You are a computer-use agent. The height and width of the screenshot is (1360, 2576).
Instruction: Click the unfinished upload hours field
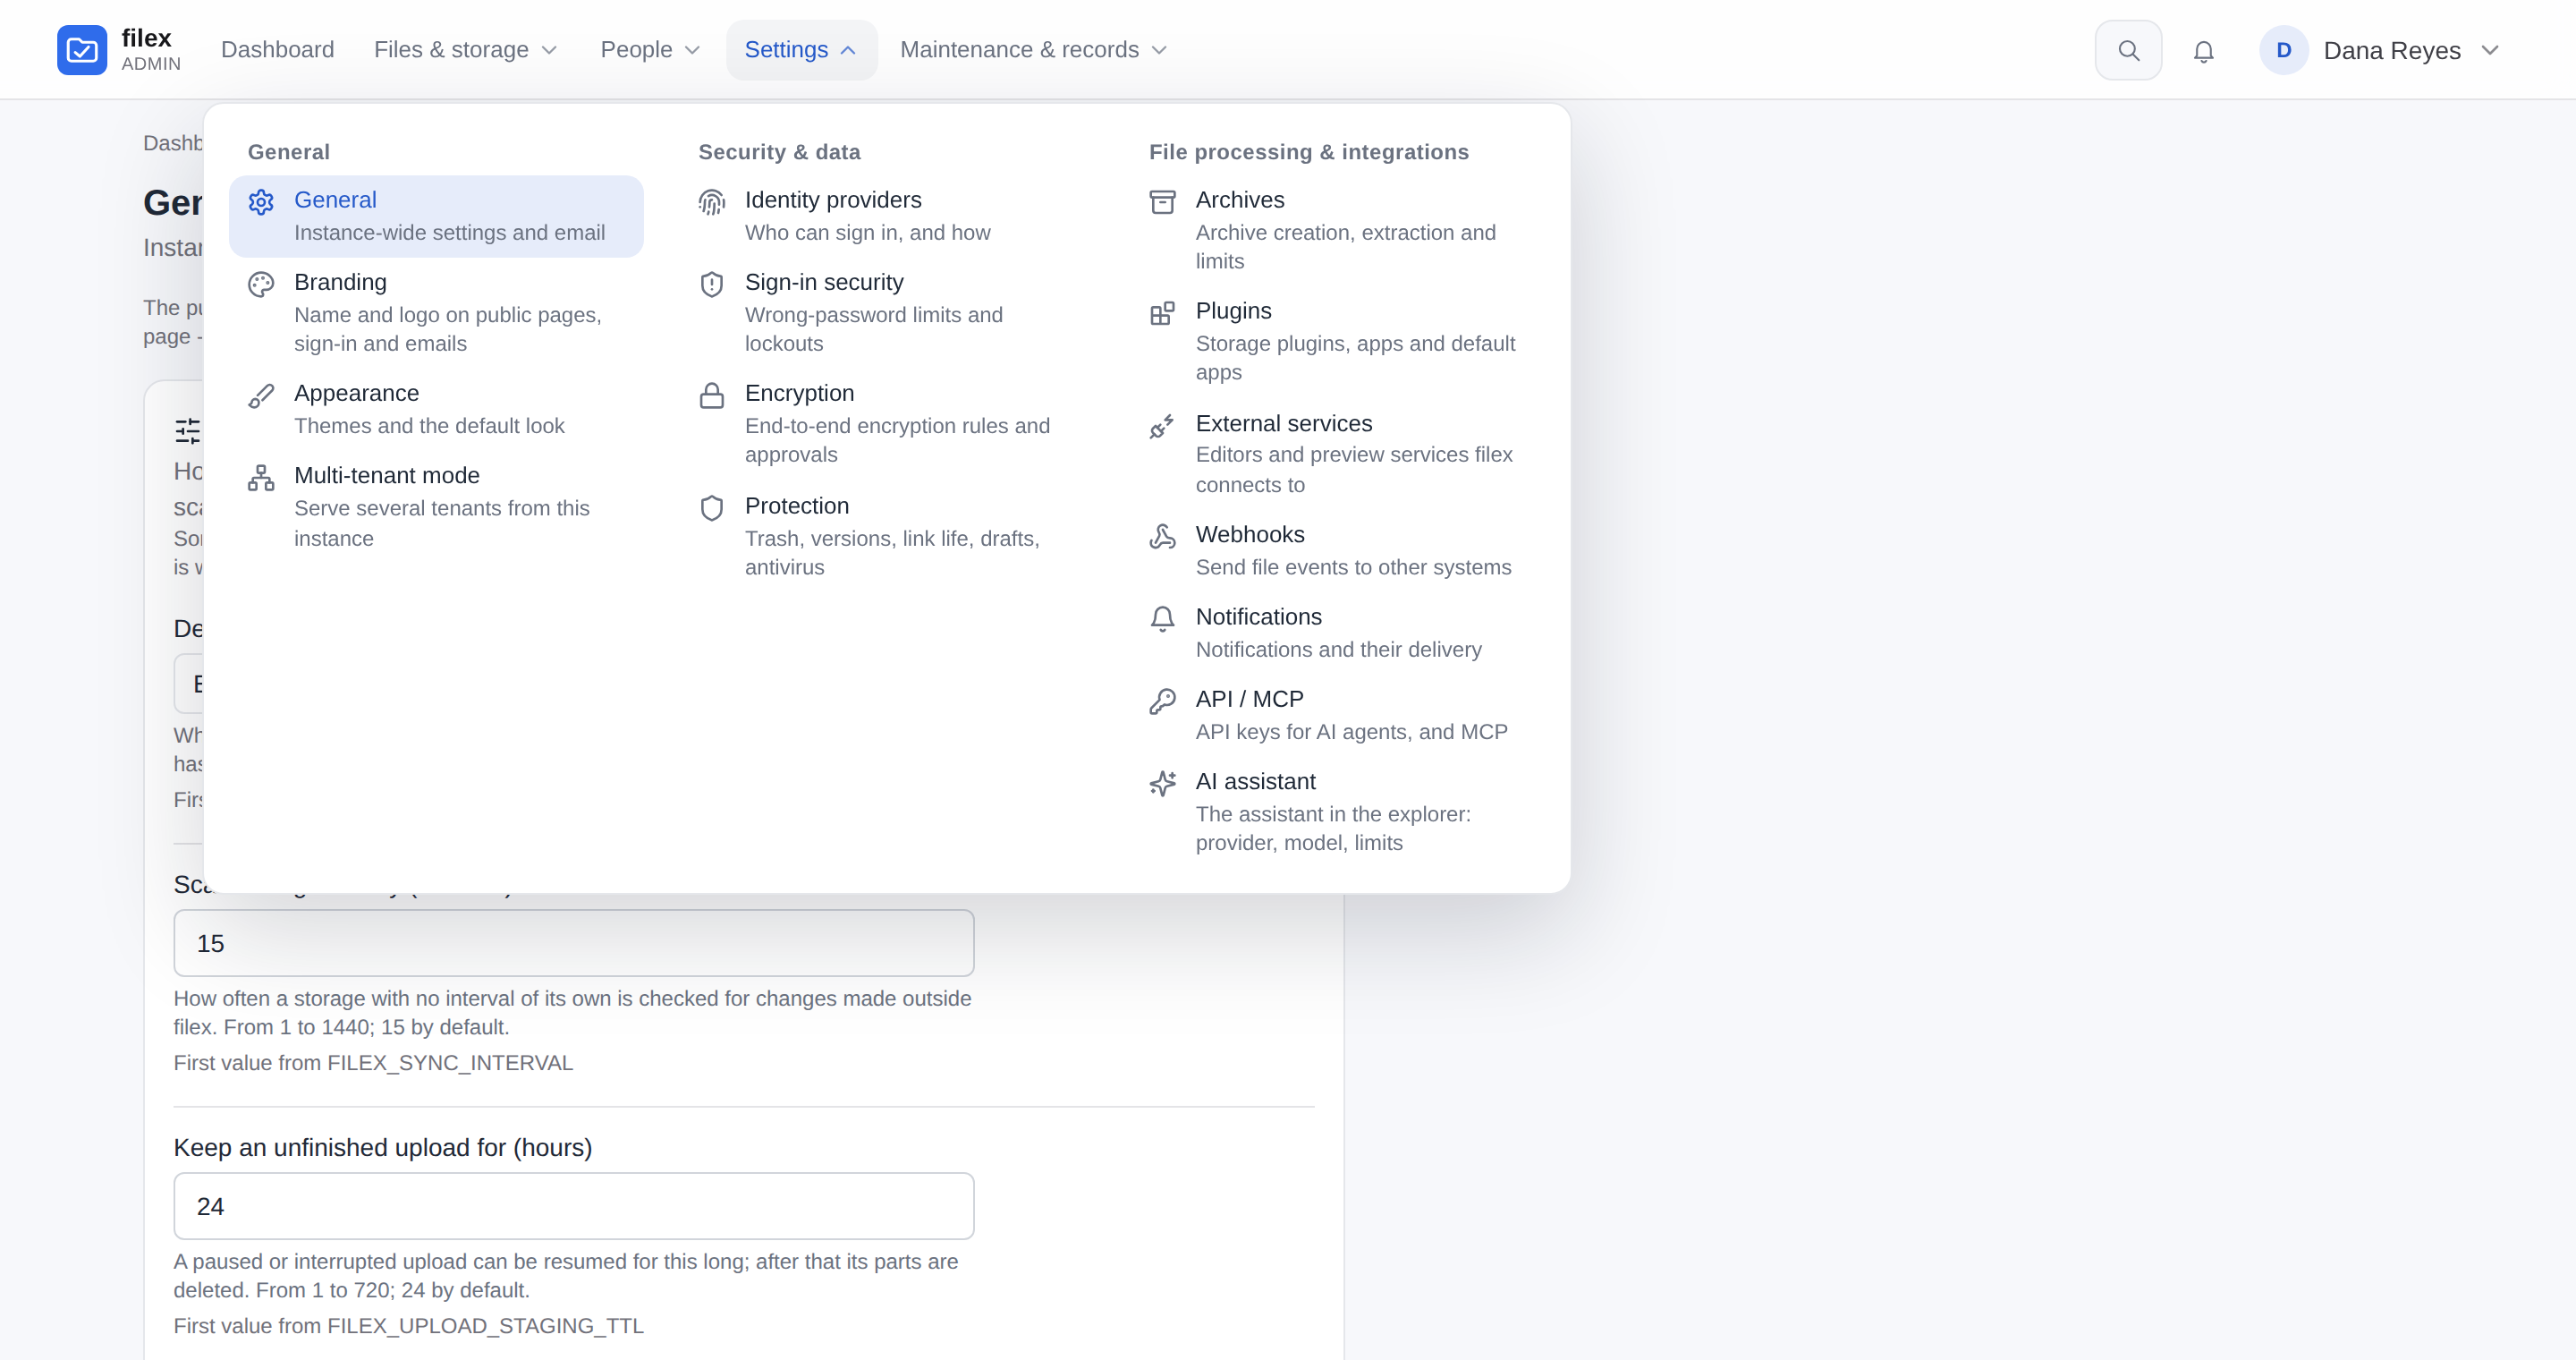[574, 1206]
